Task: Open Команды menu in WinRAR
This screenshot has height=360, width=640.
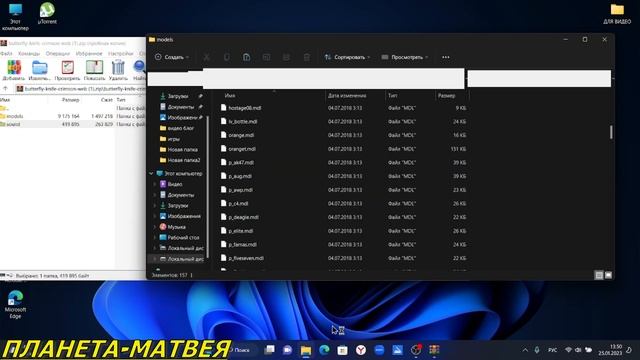Action: (x=29, y=53)
